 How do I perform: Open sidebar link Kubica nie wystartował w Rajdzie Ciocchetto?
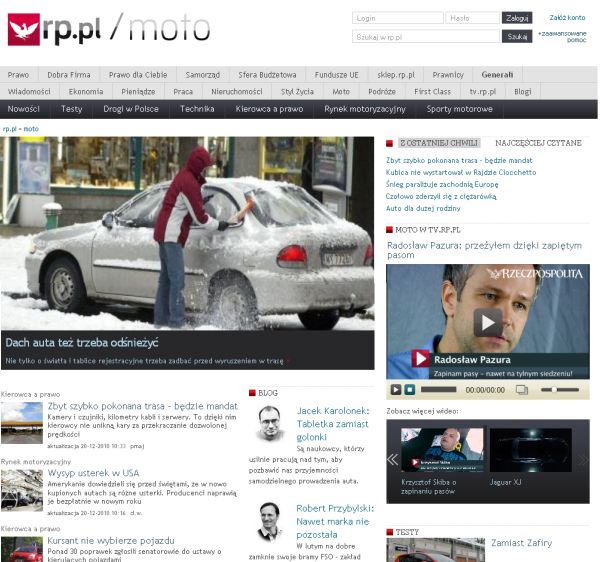(x=461, y=173)
